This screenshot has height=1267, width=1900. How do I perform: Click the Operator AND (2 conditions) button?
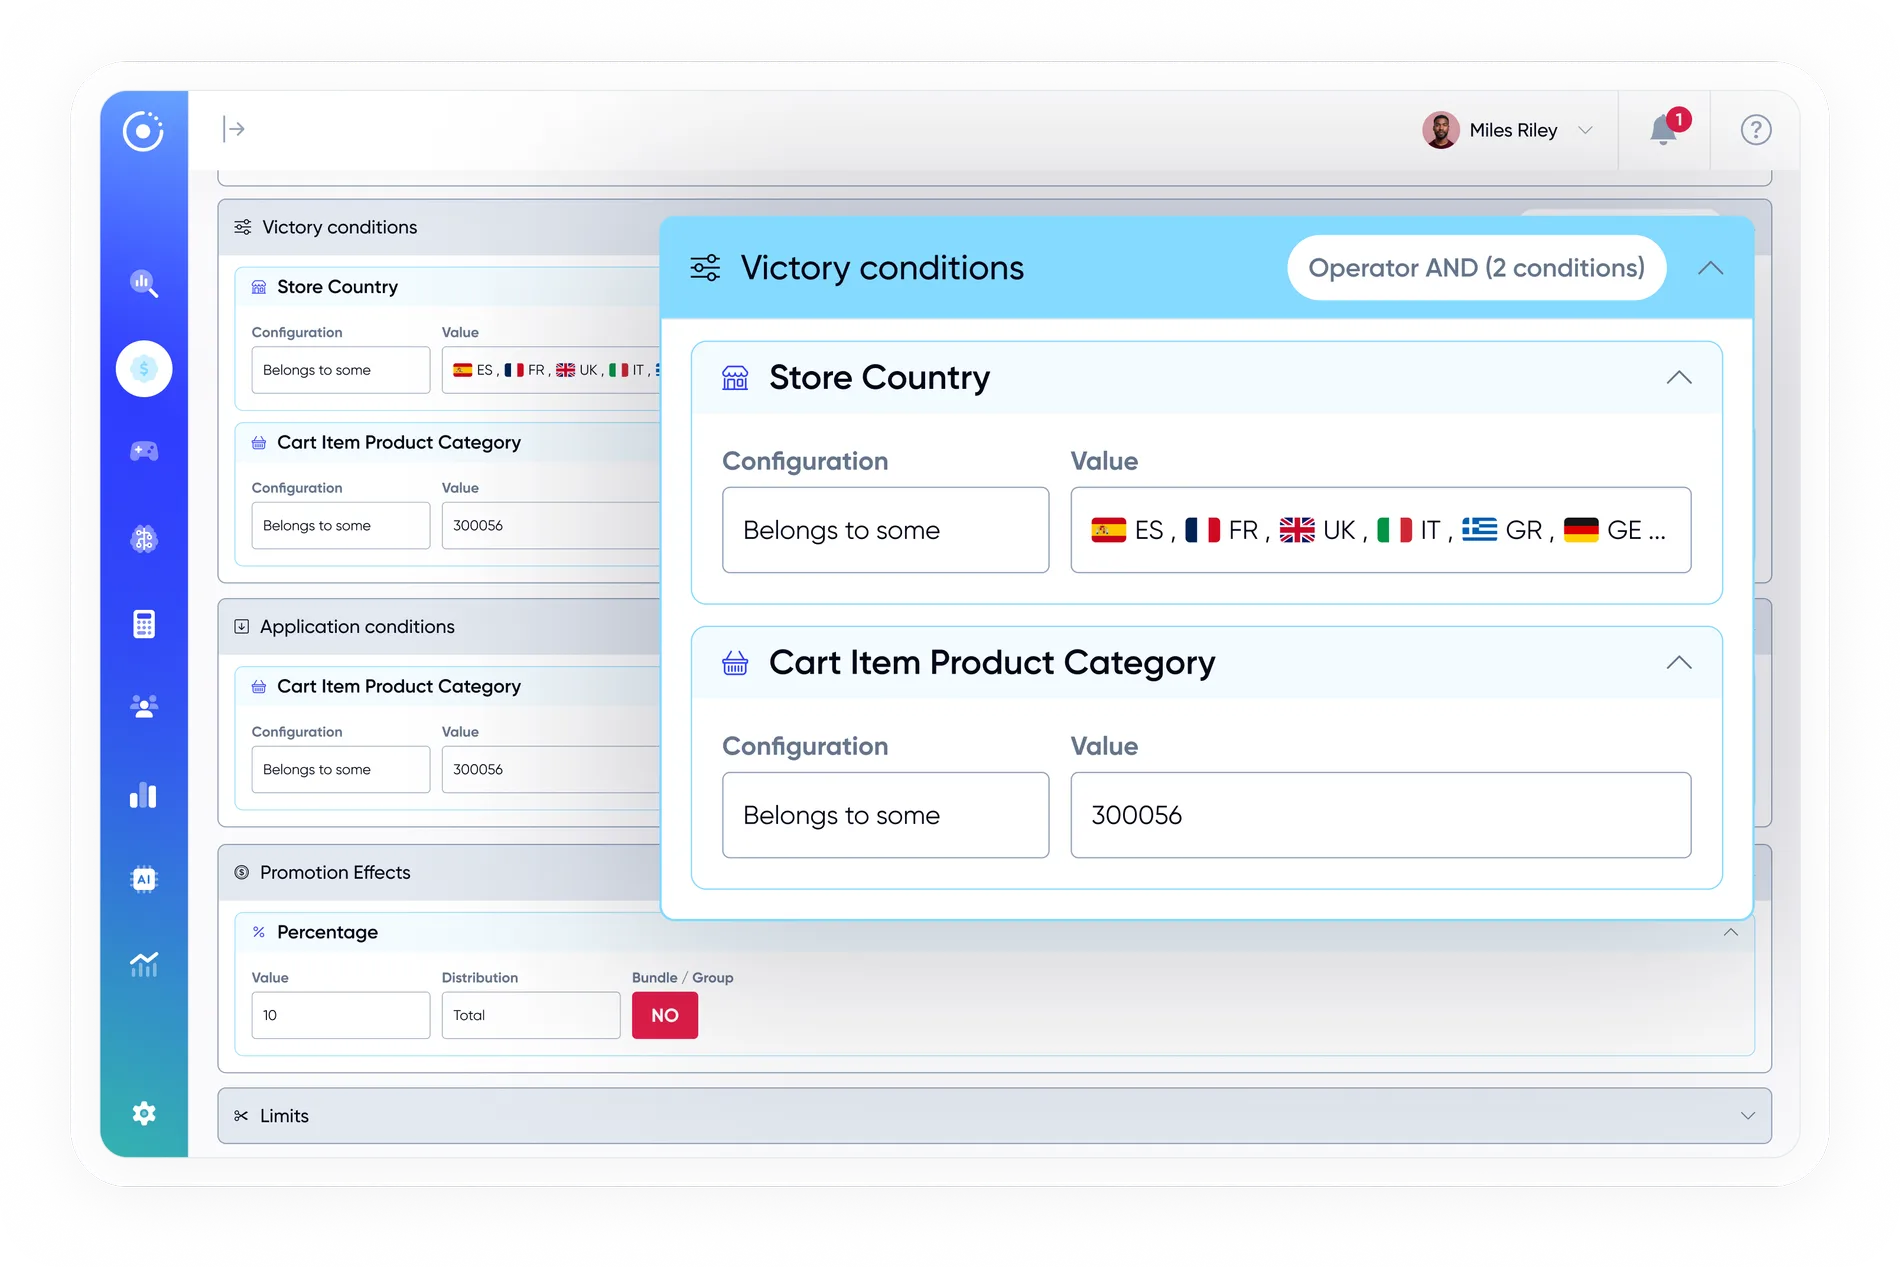tap(1476, 268)
